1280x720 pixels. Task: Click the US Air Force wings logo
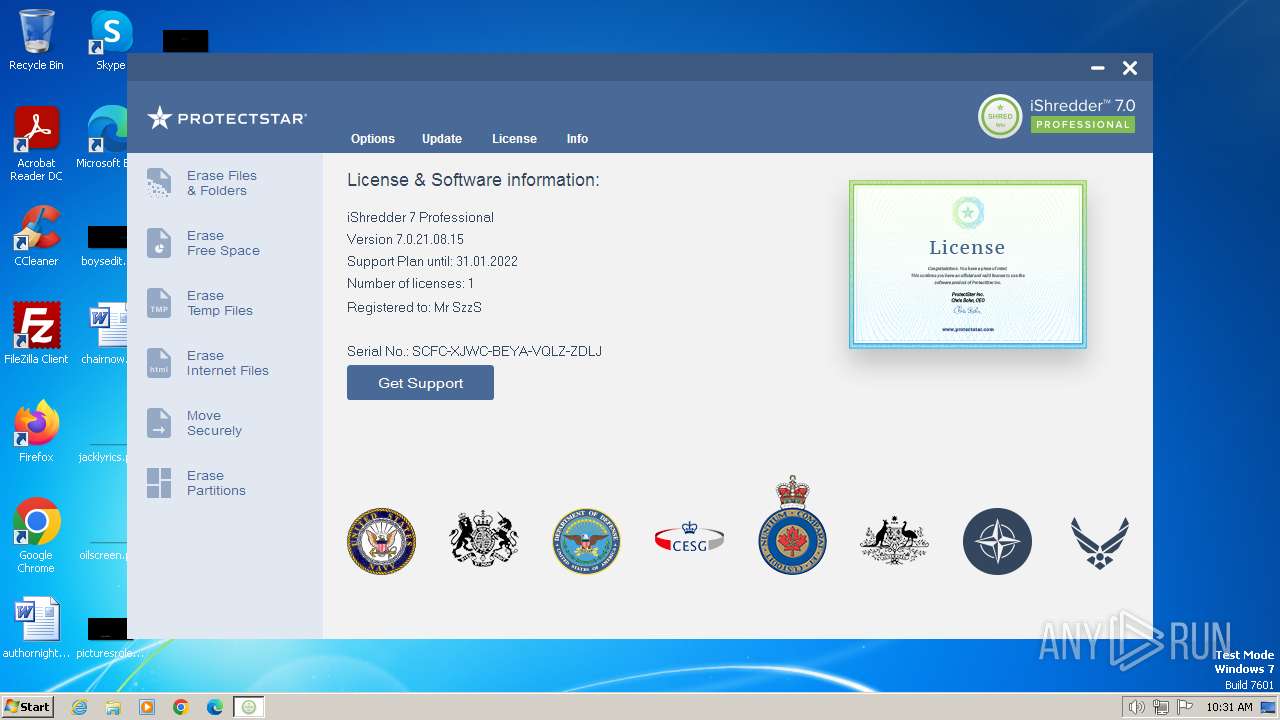tap(1100, 542)
